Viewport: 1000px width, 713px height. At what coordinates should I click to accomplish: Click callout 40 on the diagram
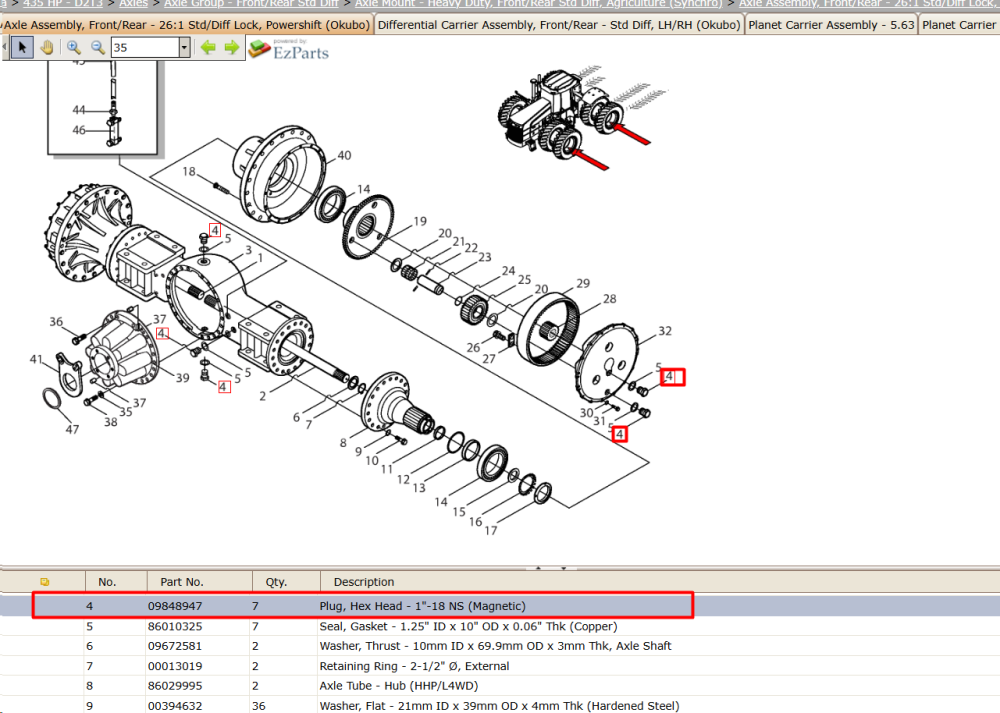click(x=344, y=155)
